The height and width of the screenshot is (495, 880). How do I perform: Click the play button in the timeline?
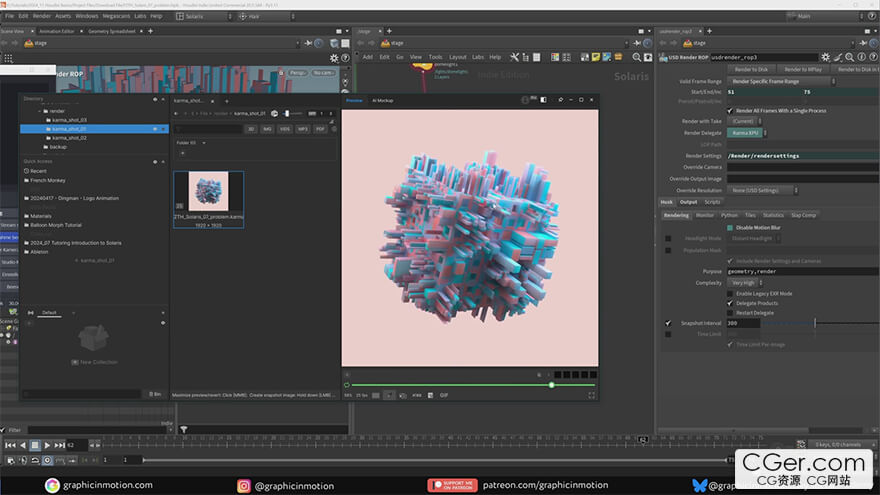point(47,445)
